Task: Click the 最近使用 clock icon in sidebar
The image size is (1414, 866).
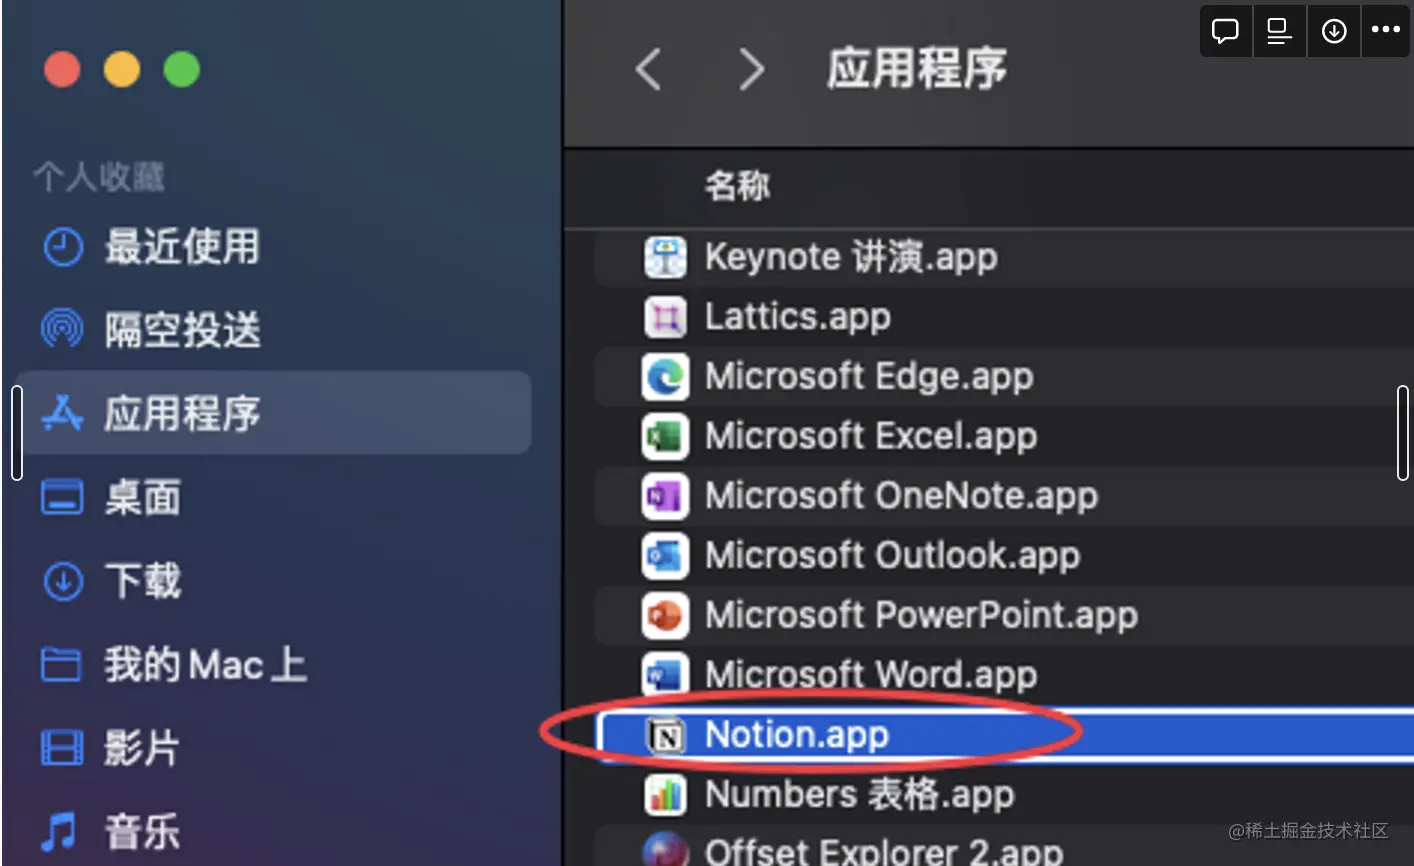Action: (x=63, y=247)
